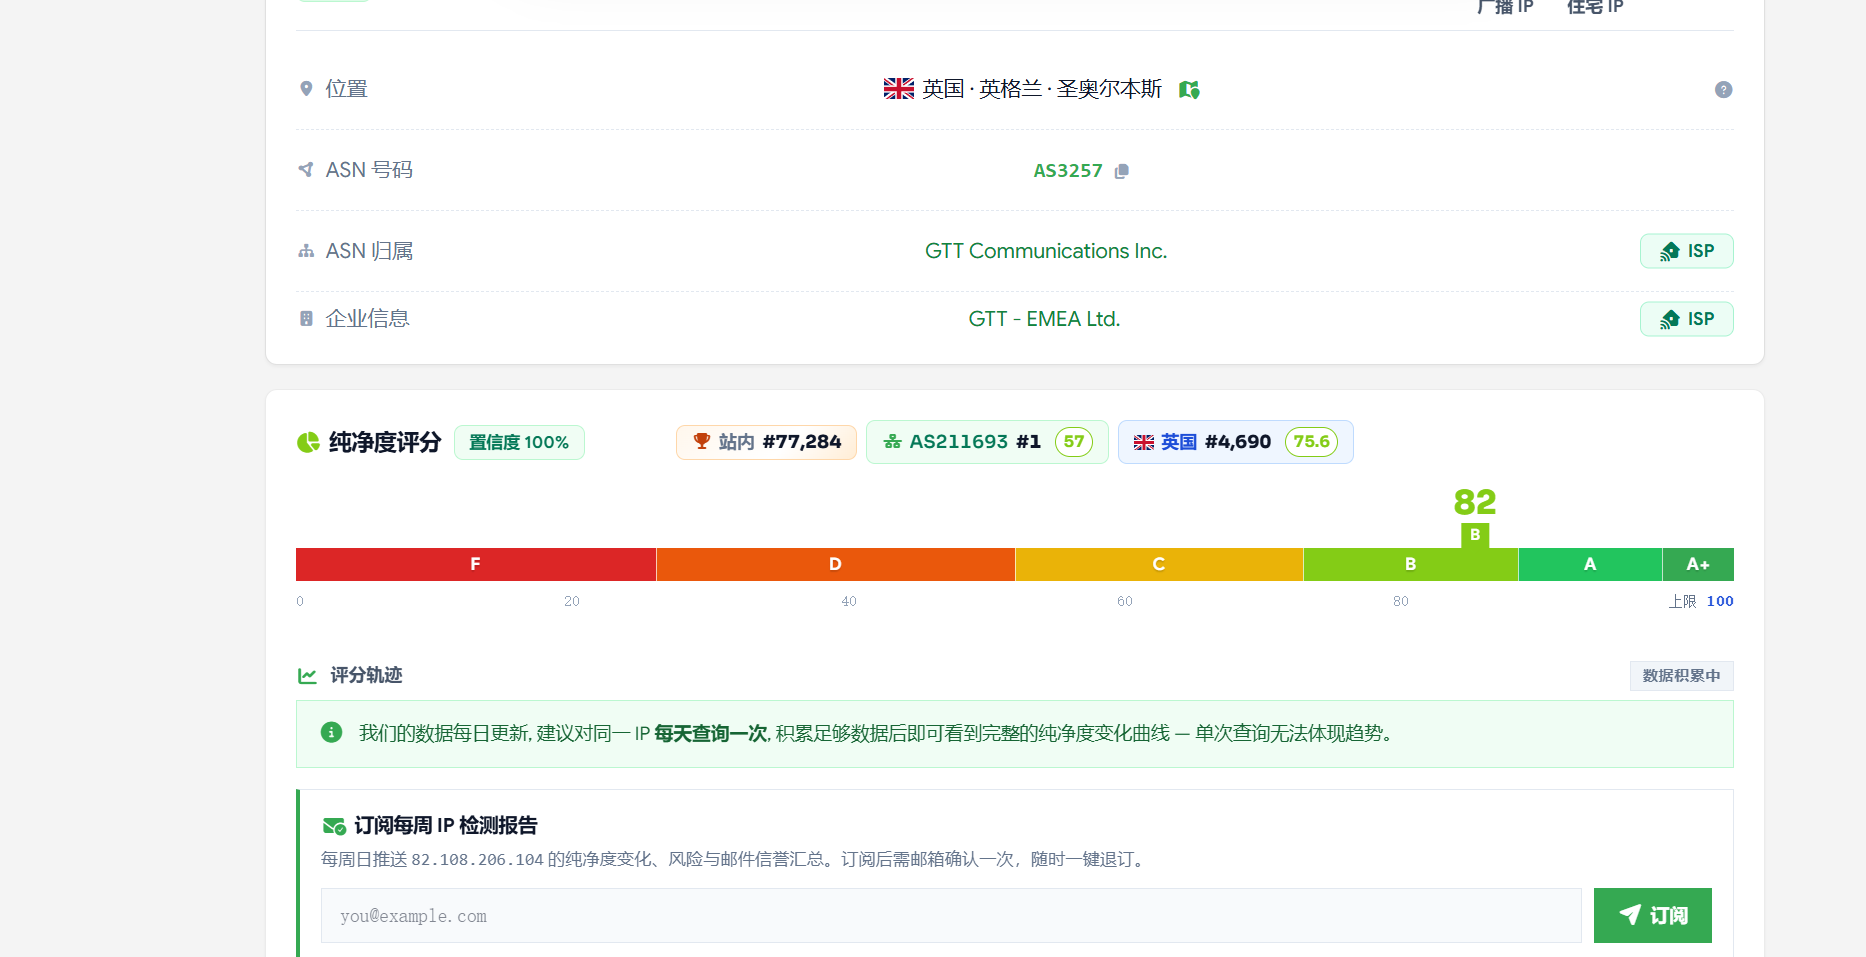
Task: Click the 57 score pill
Action: [1074, 442]
